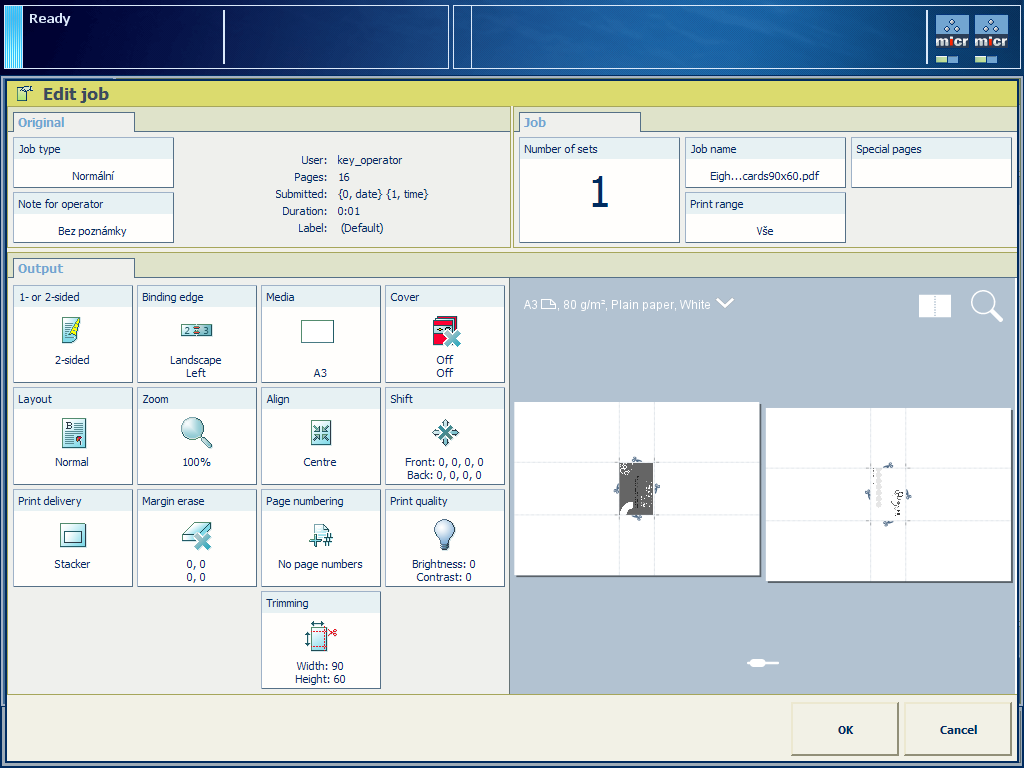The height and width of the screenshot is (768, 1024).
Task: Open Page numbering settings
Action: click(x=320, y=536)
